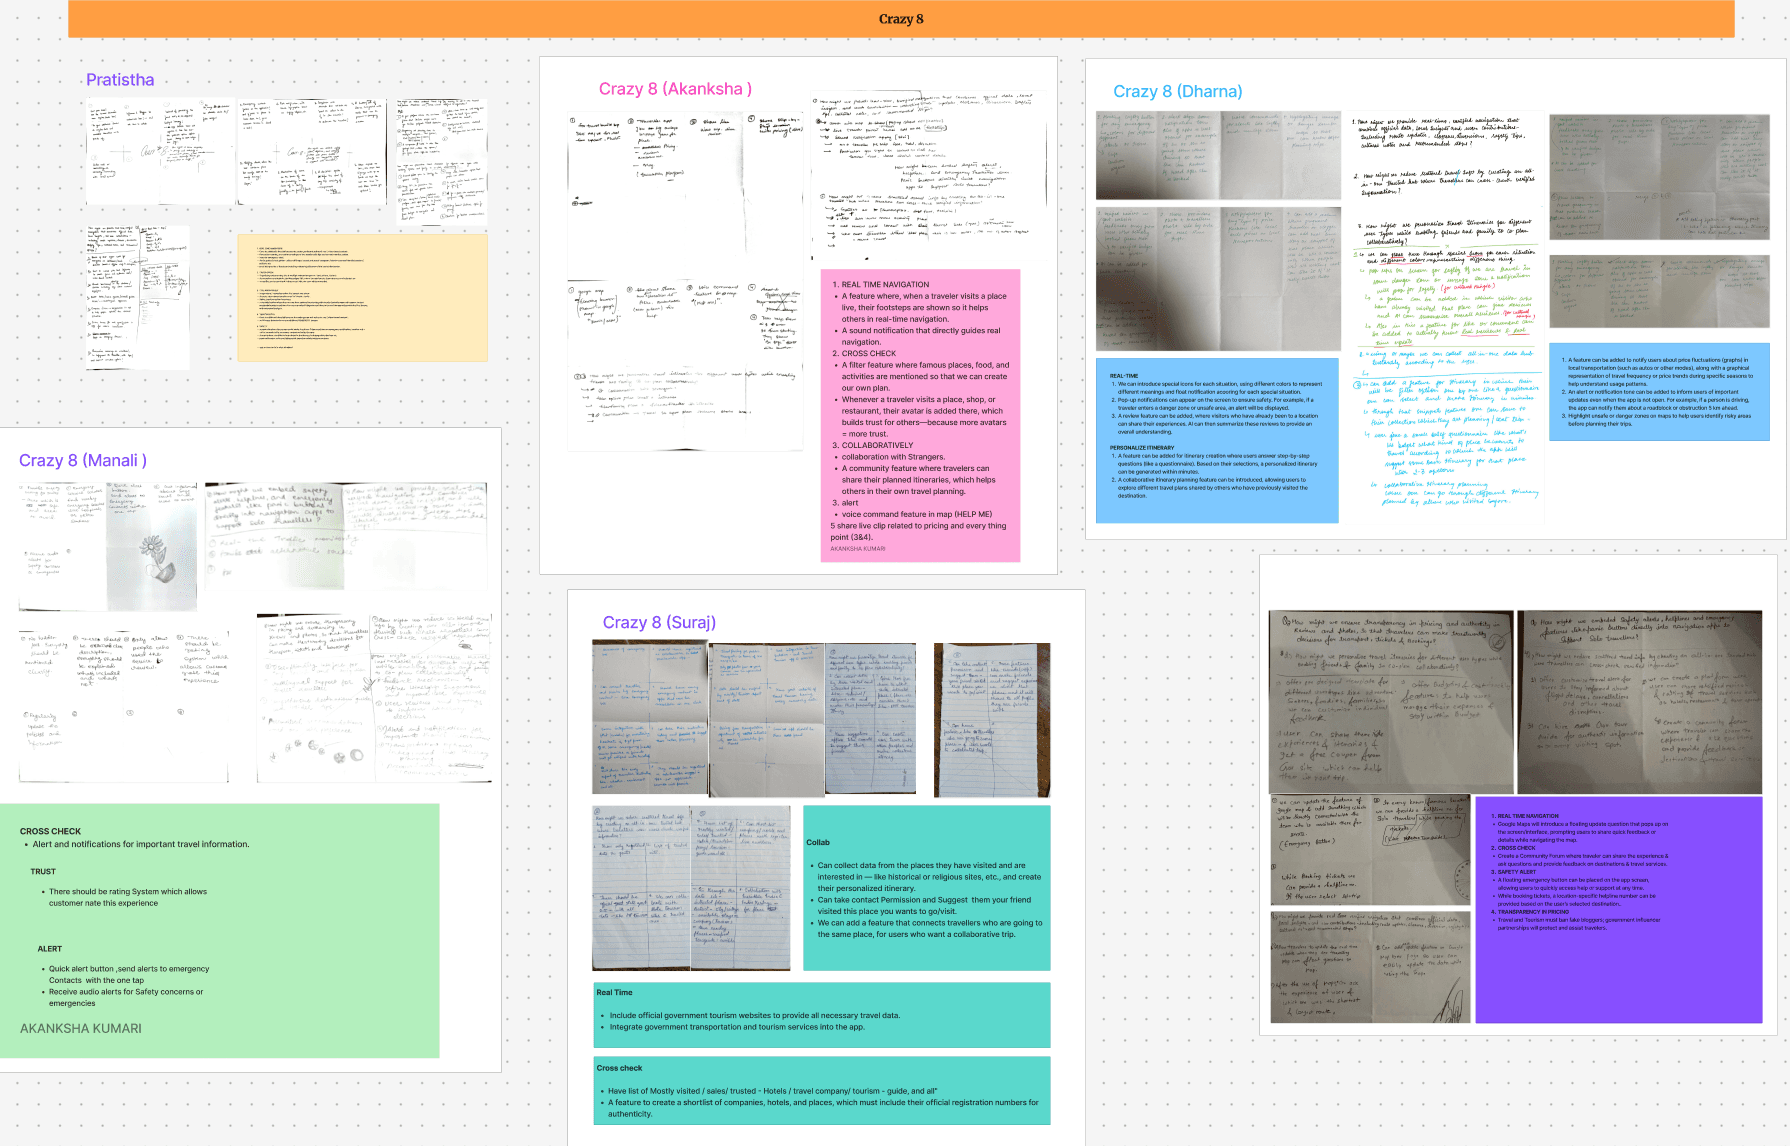Screen dimensions: 1790x1146
Task: Select Suraj's teal "Collab" note
Action: click(x=927, y=888)
